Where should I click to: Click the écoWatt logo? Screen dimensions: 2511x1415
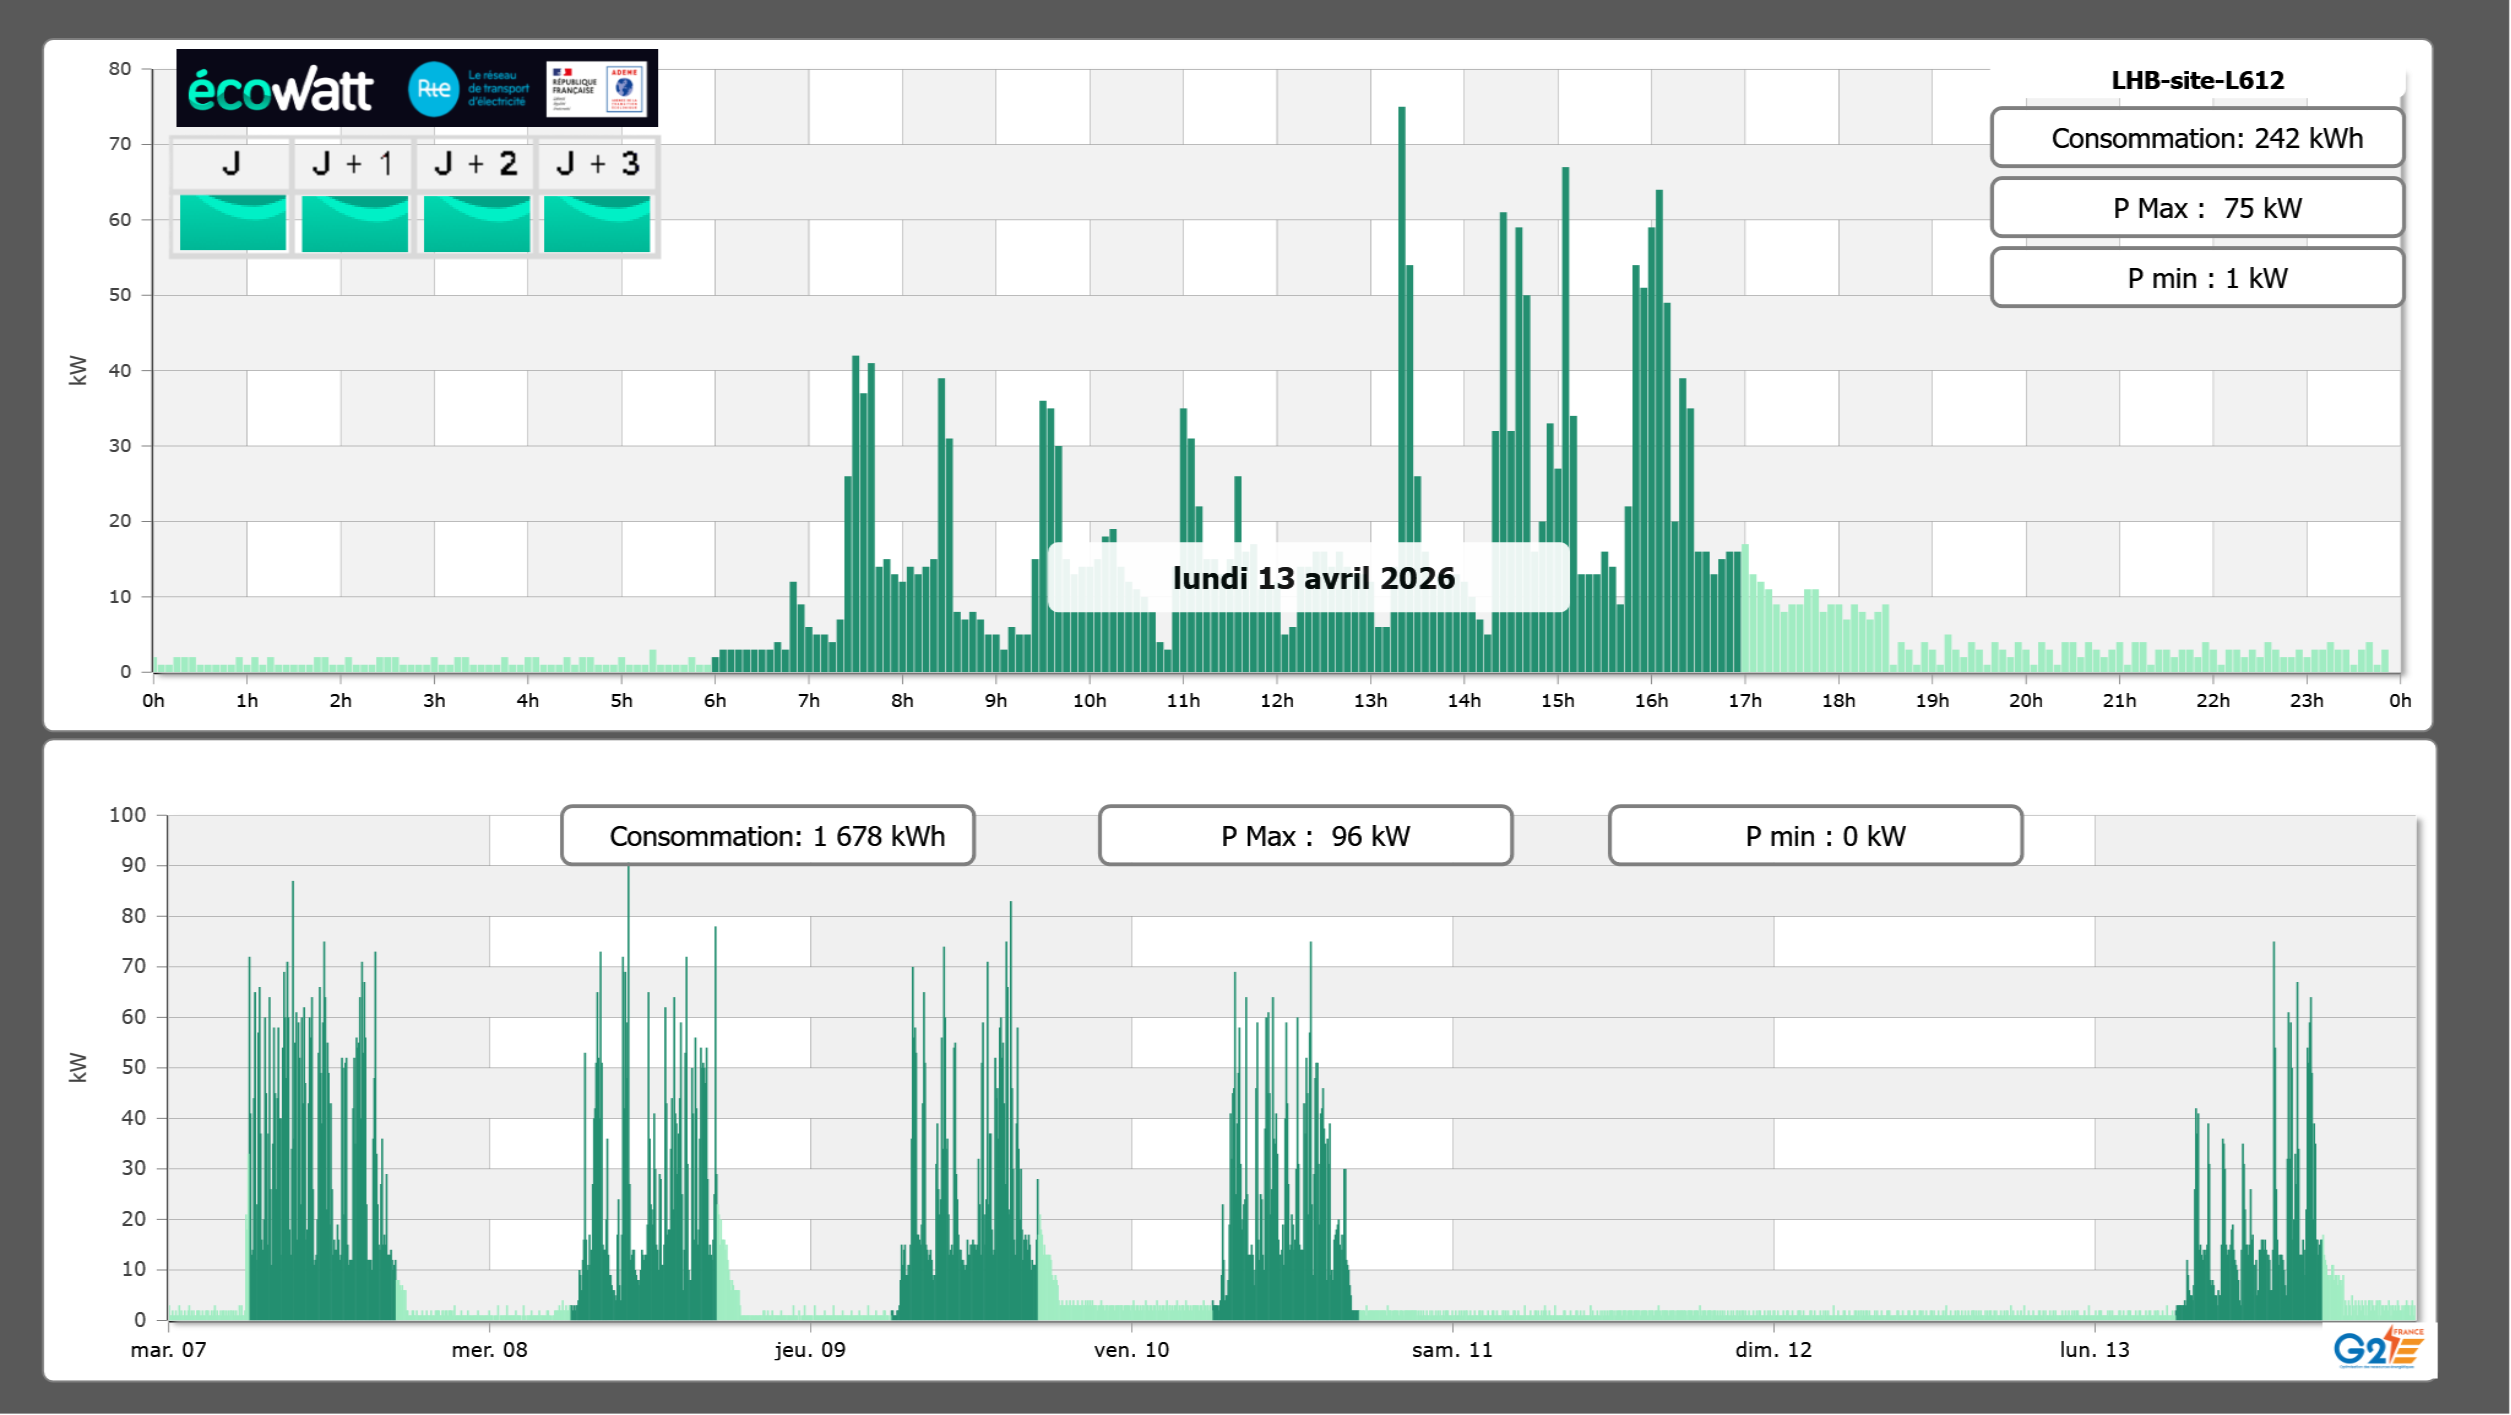281,90
